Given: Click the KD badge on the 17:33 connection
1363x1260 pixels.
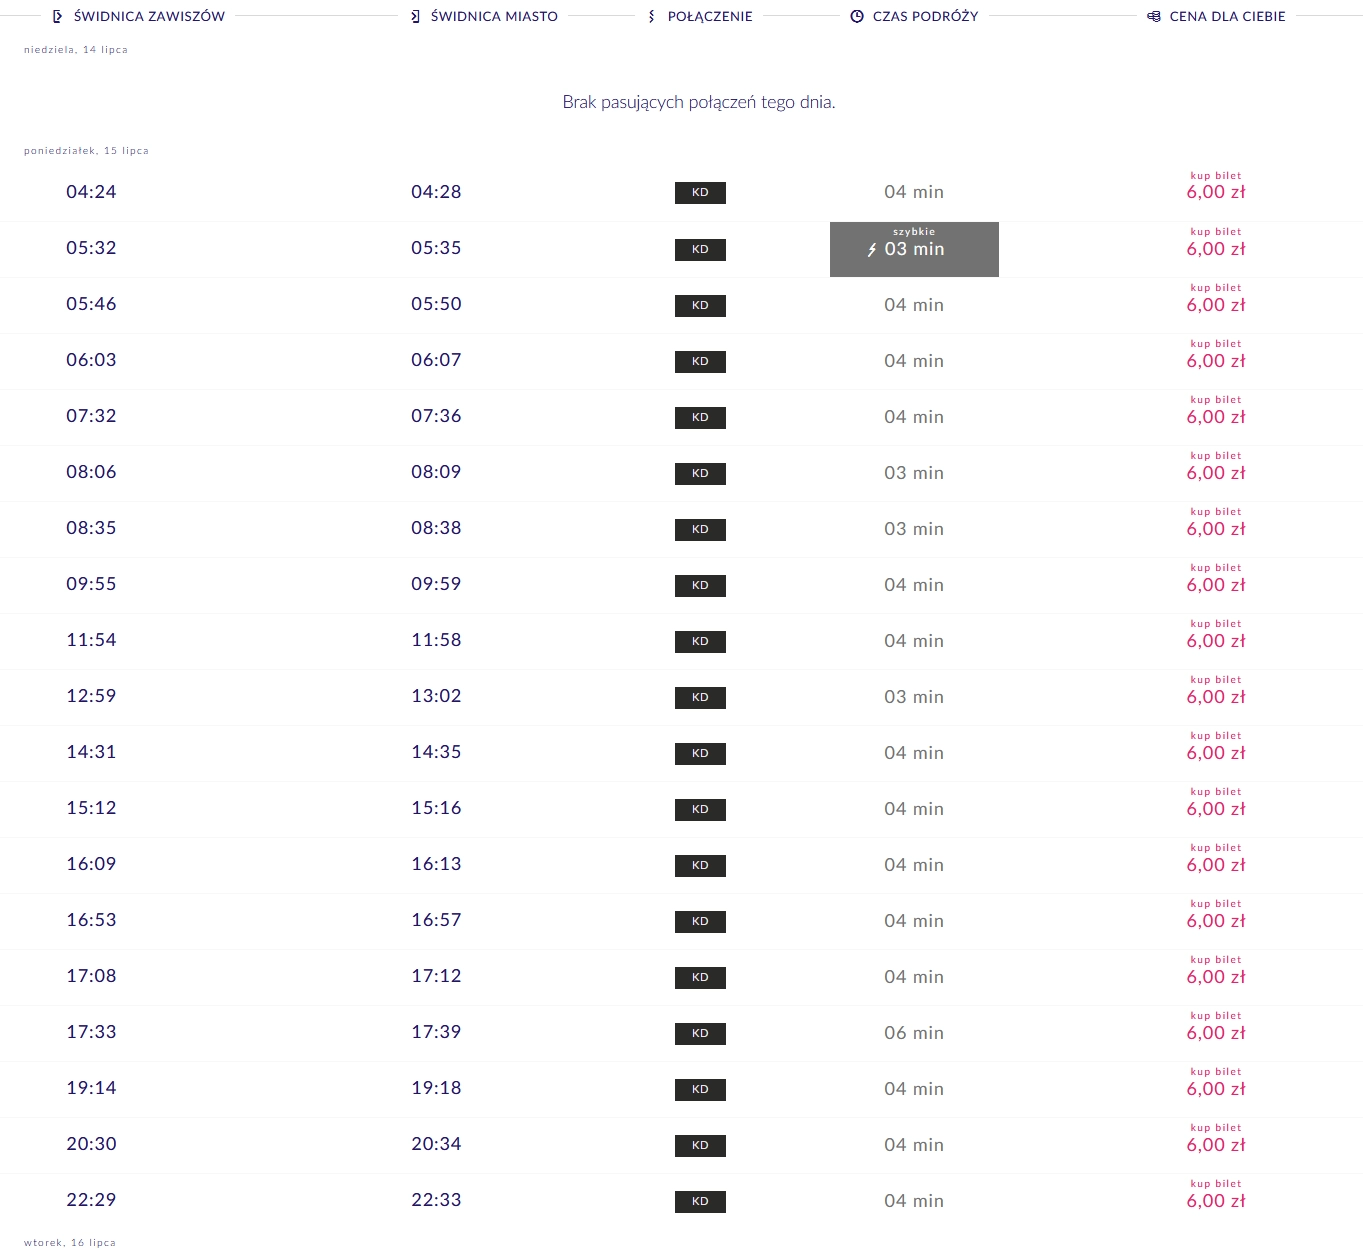Looking at the screenshot, I should 700,1033.
